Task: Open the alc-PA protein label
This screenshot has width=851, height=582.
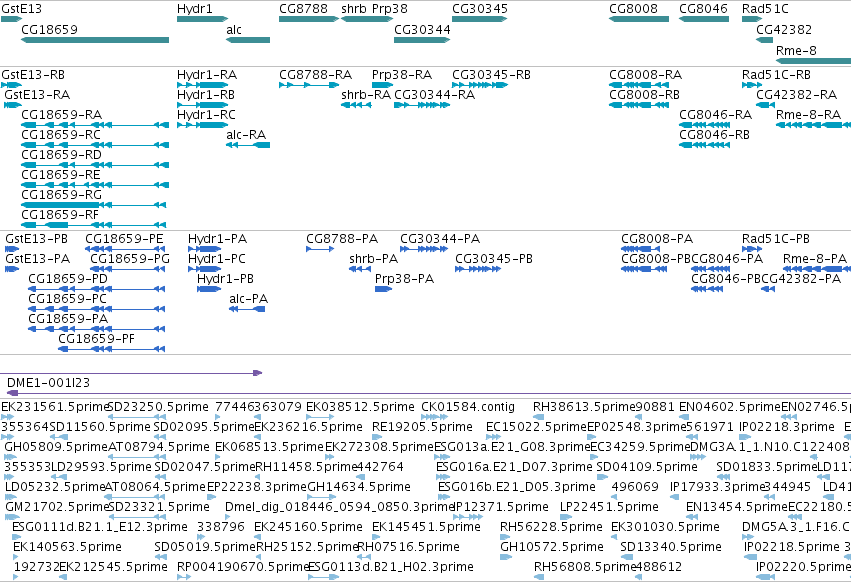Action: [x=249, y=299]
